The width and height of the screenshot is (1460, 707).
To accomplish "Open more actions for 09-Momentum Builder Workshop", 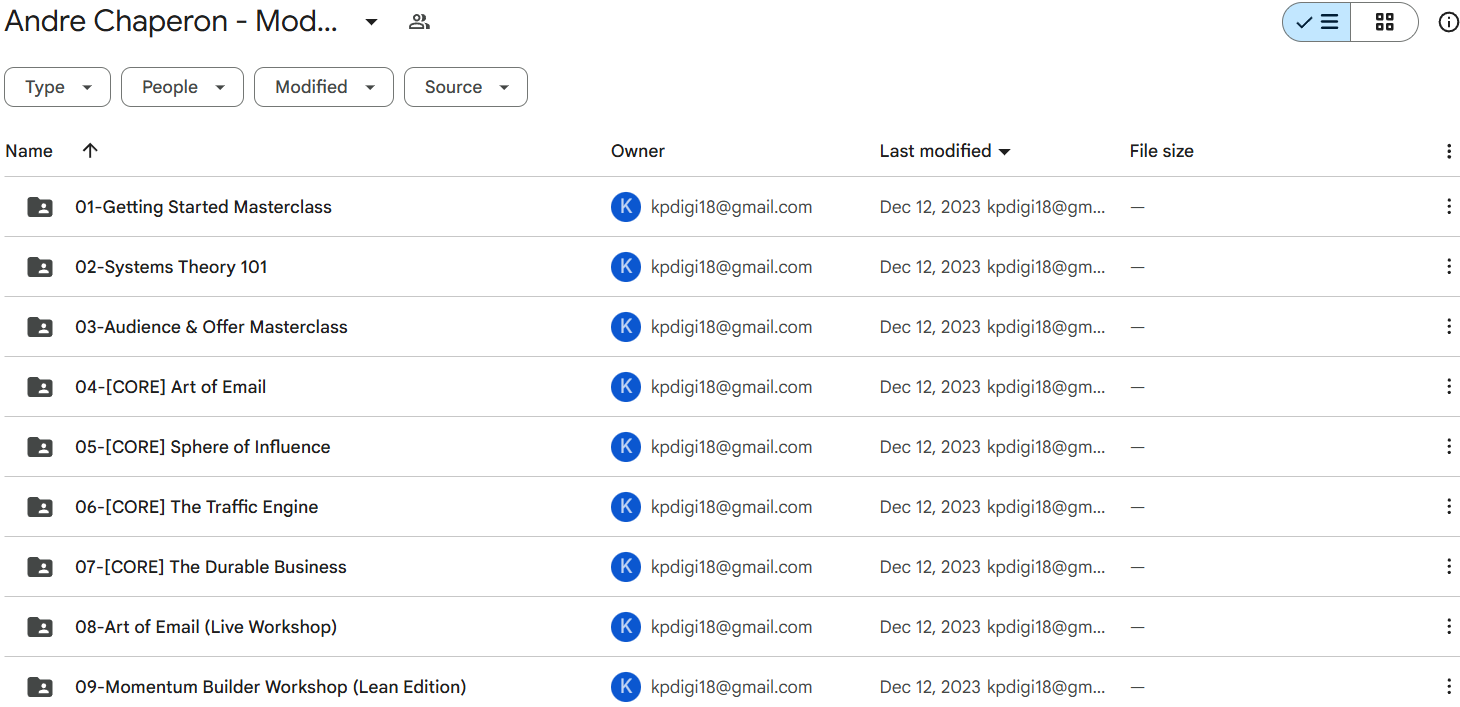I will tap(1449, 687).
